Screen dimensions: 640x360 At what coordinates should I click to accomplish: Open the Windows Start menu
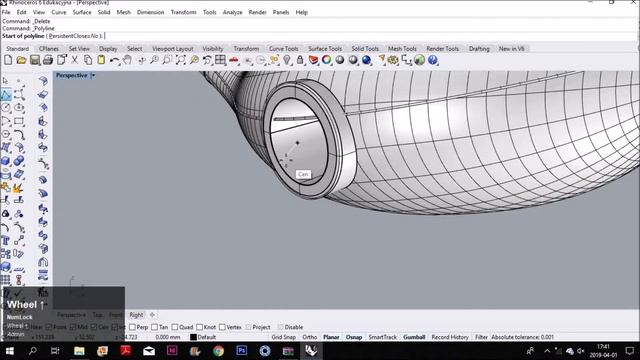9,351
